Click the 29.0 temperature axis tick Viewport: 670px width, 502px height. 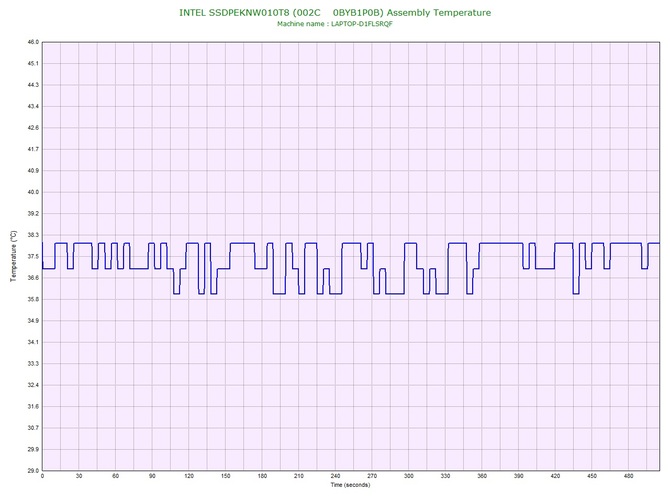pos(33,471)
